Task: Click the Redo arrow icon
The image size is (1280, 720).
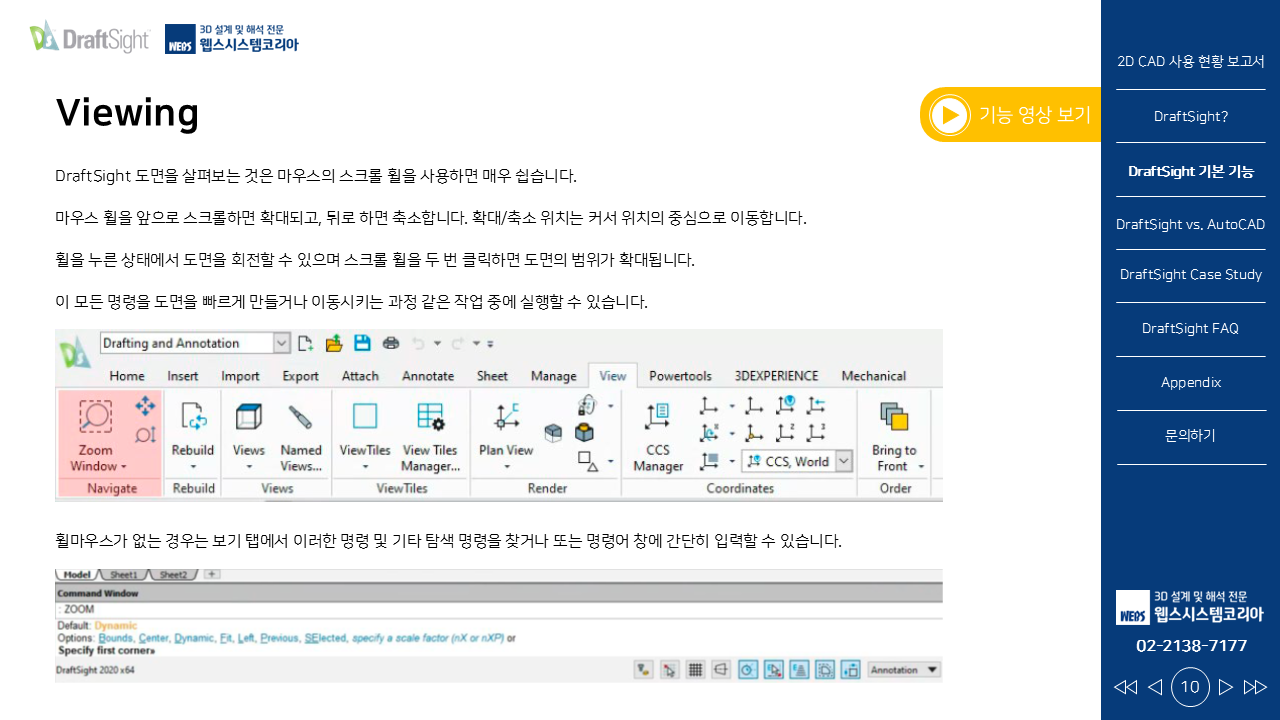Action: pos(457,343)
